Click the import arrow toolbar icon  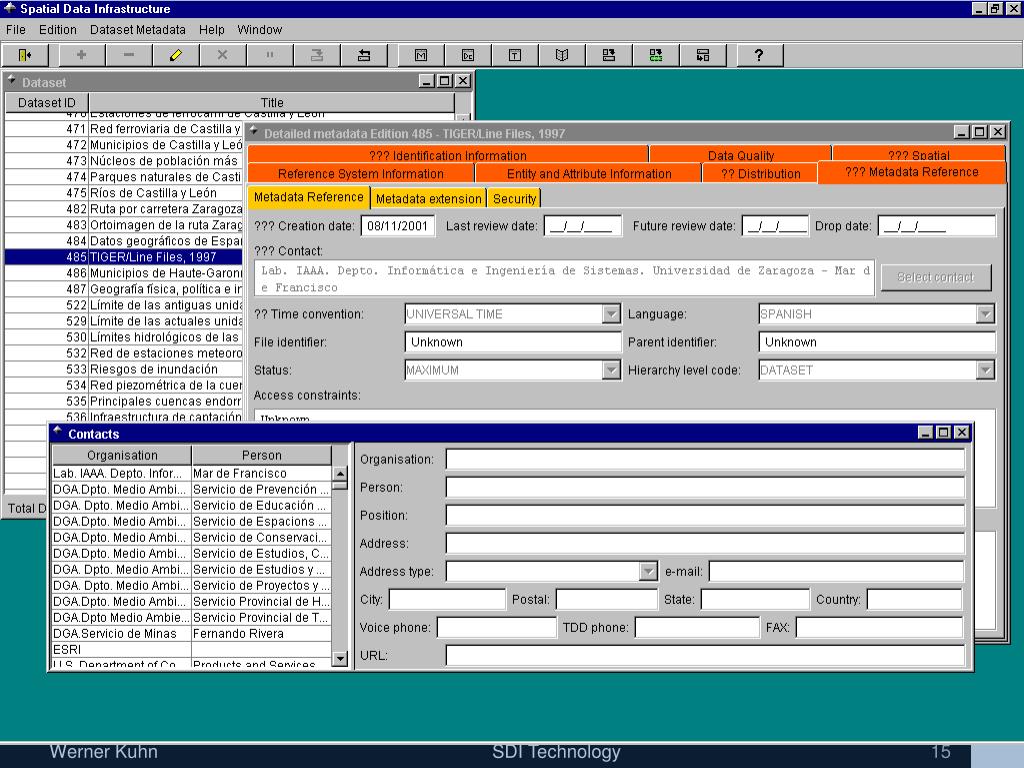click(x=364, y=56)
